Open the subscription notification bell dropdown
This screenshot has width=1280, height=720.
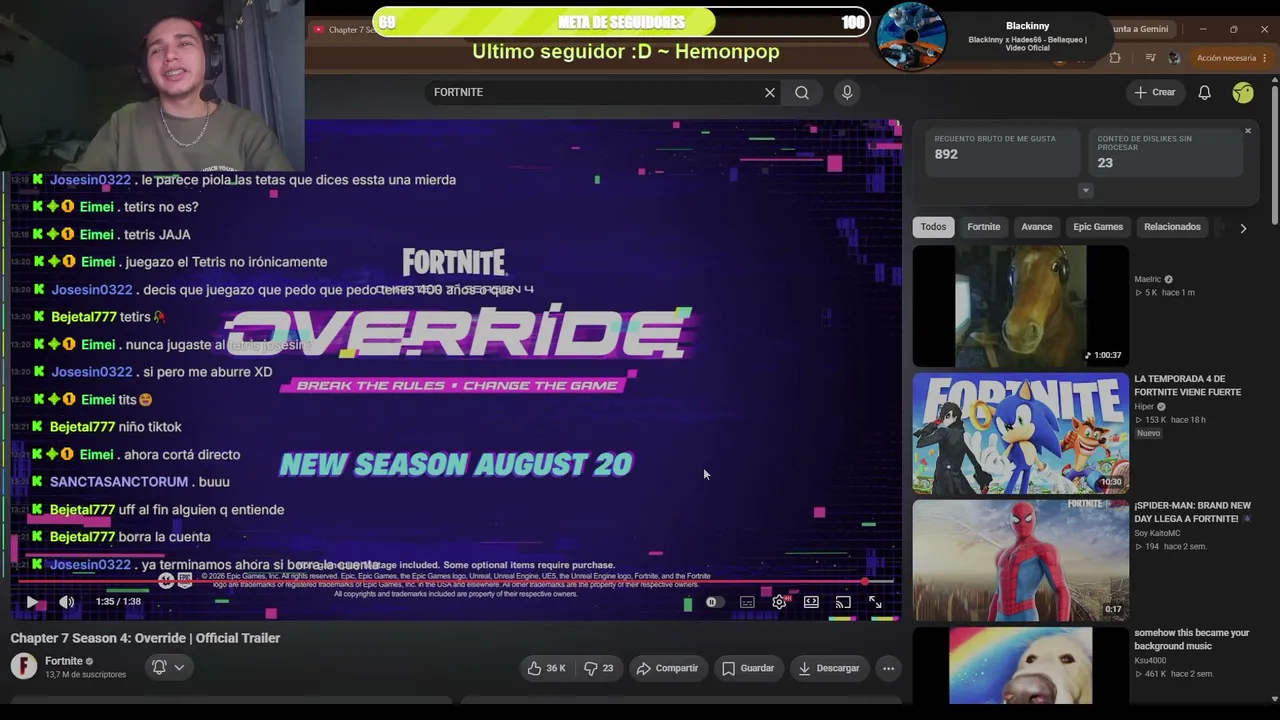point(167,667)
